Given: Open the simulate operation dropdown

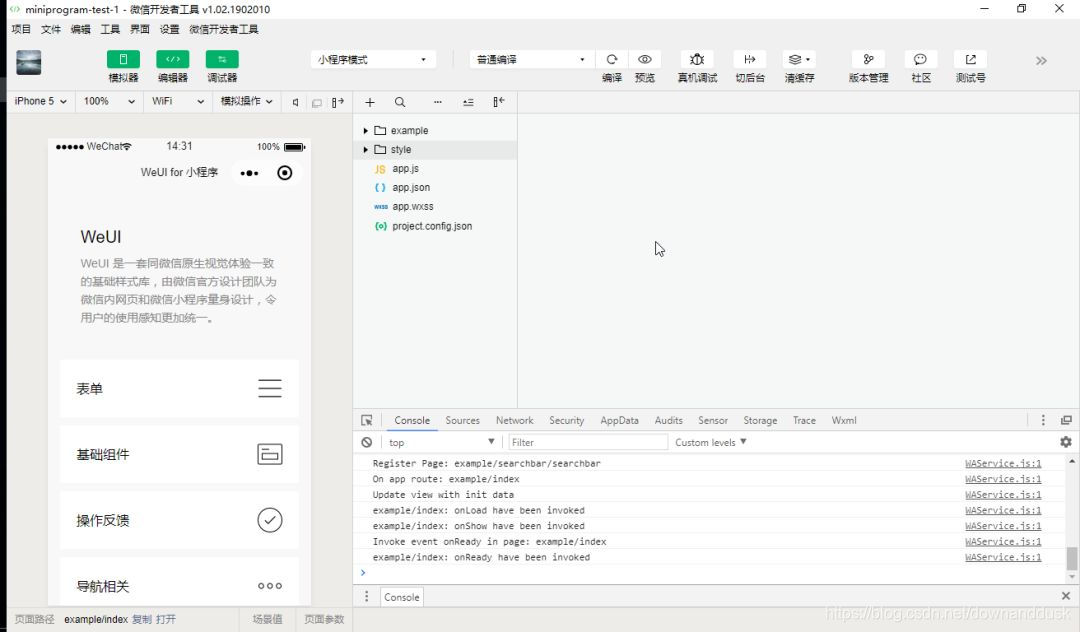Looking at the screenshot, I should pyautogui.click(x=247, y=101).
